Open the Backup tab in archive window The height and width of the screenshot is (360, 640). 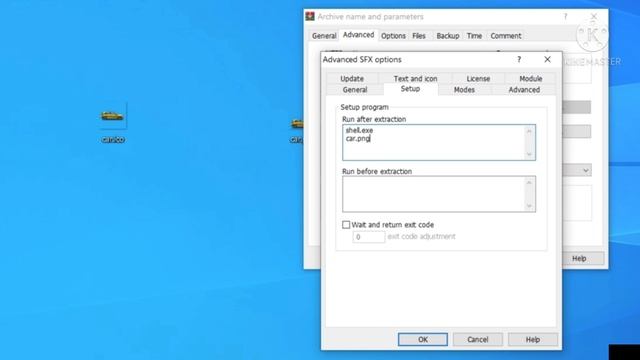(448, 36)
